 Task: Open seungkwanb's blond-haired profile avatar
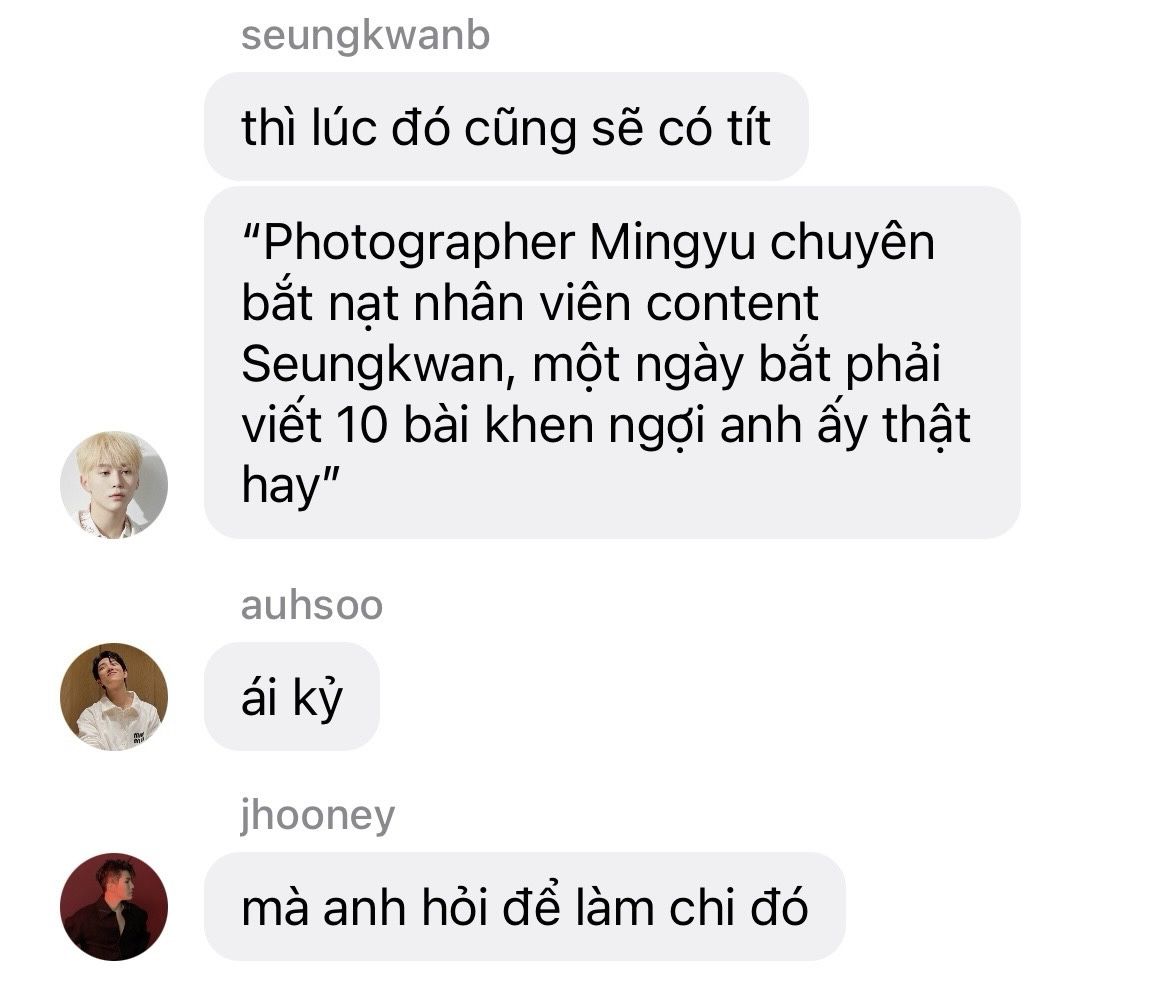(x=114, y=485)
